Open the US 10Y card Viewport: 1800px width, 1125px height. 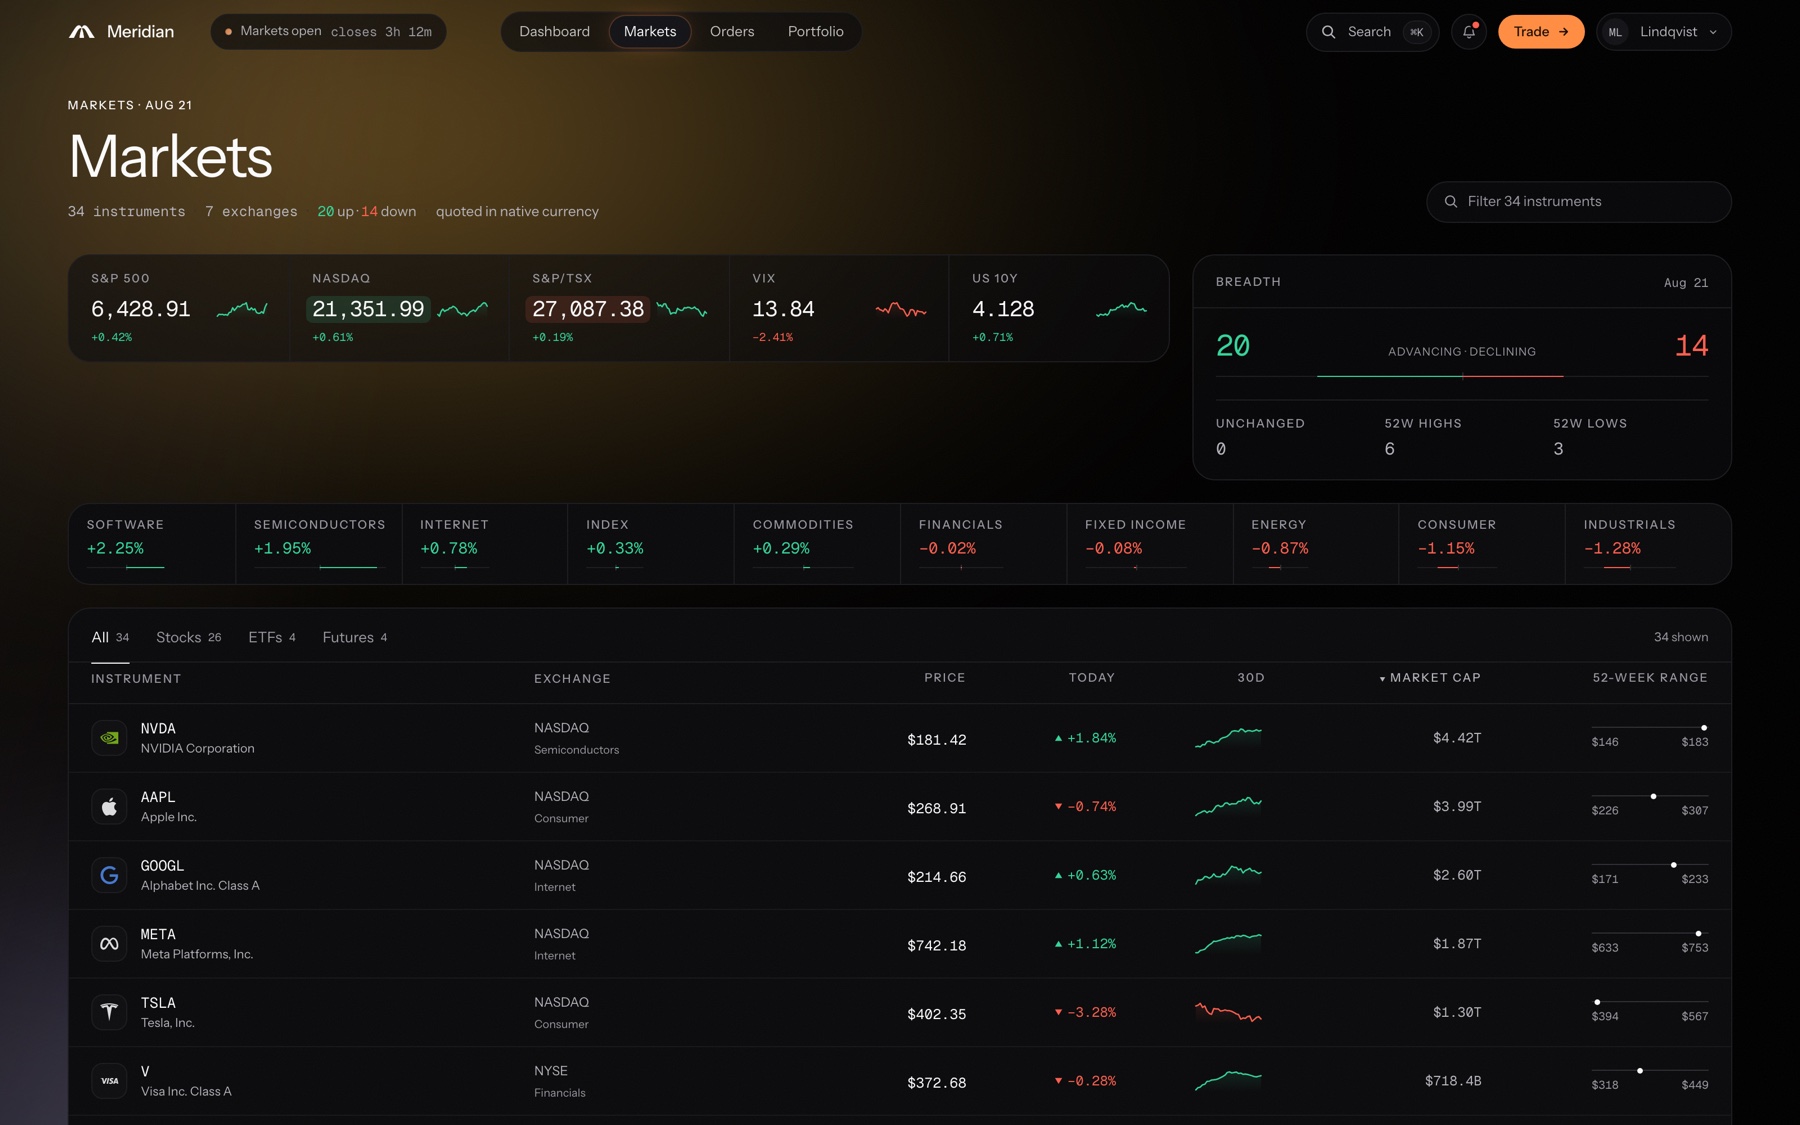pyautogui.click(x=1058, y=308)
